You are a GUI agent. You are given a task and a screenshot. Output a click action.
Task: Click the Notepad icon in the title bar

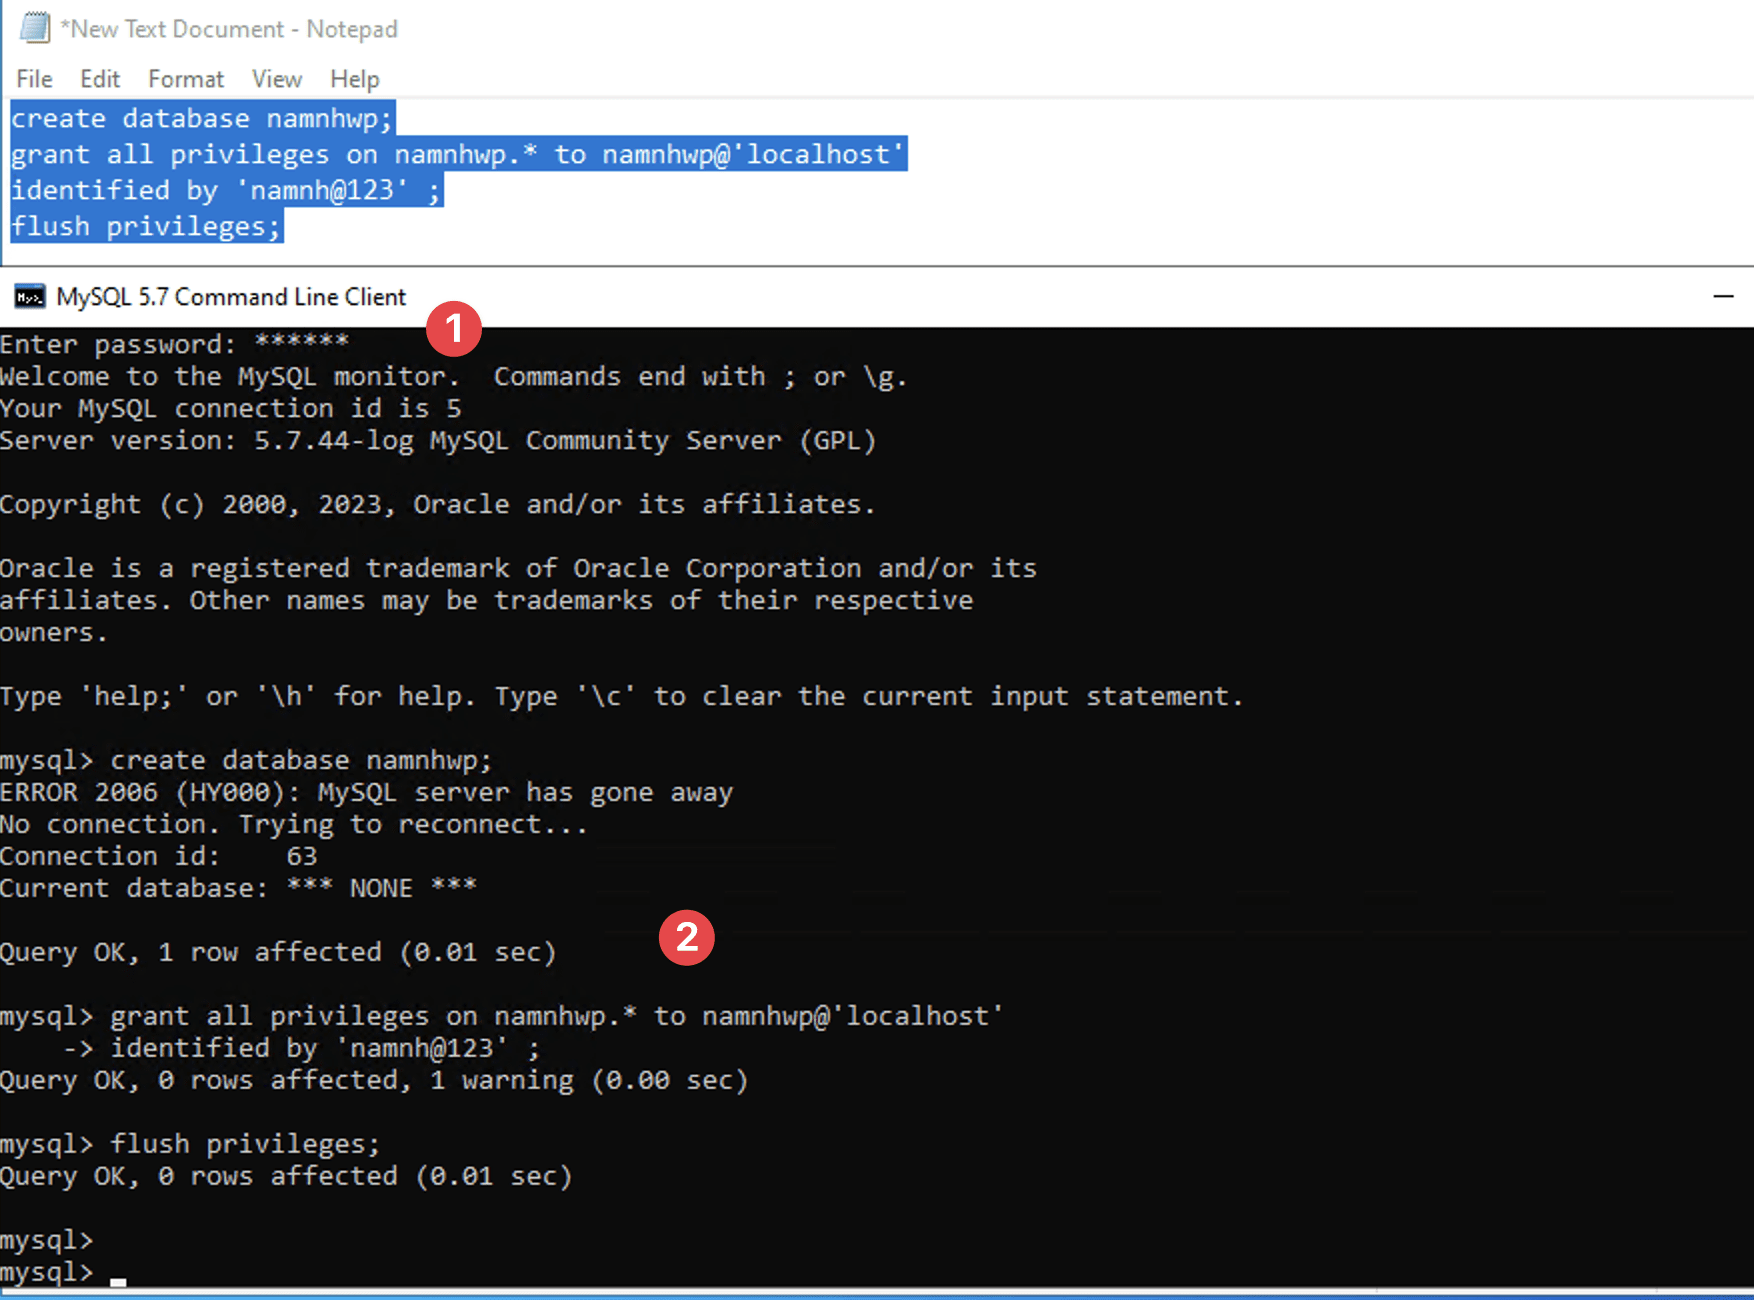[34, 28]
